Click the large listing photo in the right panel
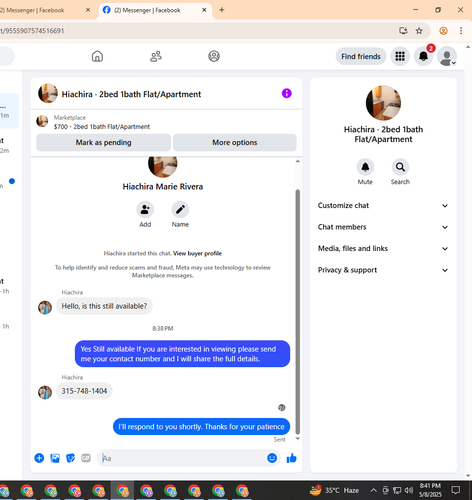 pyautogui.click(x=383, y=103)
